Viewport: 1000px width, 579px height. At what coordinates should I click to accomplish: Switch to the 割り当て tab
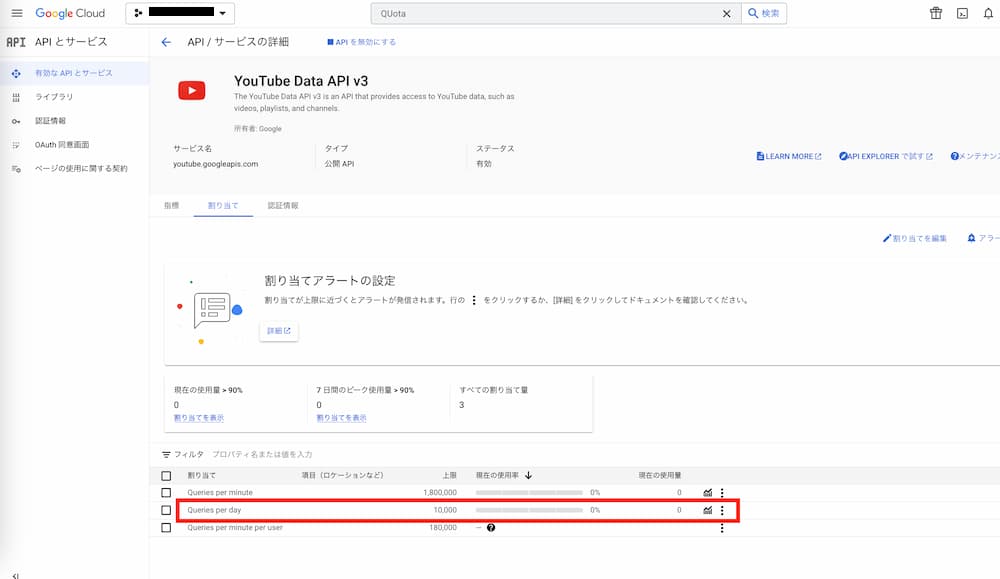pos(223,205)
